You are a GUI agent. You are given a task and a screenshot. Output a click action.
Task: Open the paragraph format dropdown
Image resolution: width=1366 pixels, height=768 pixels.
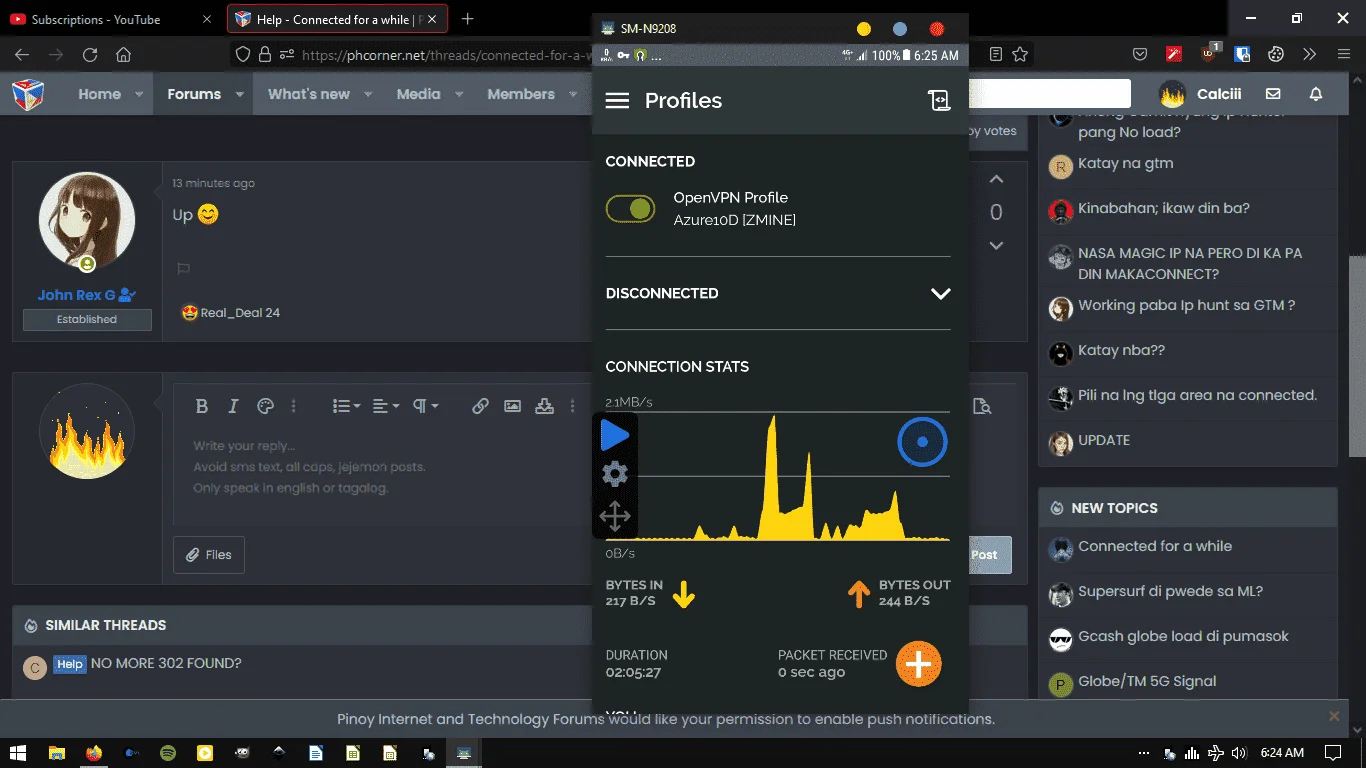click(x=425, y=406)
